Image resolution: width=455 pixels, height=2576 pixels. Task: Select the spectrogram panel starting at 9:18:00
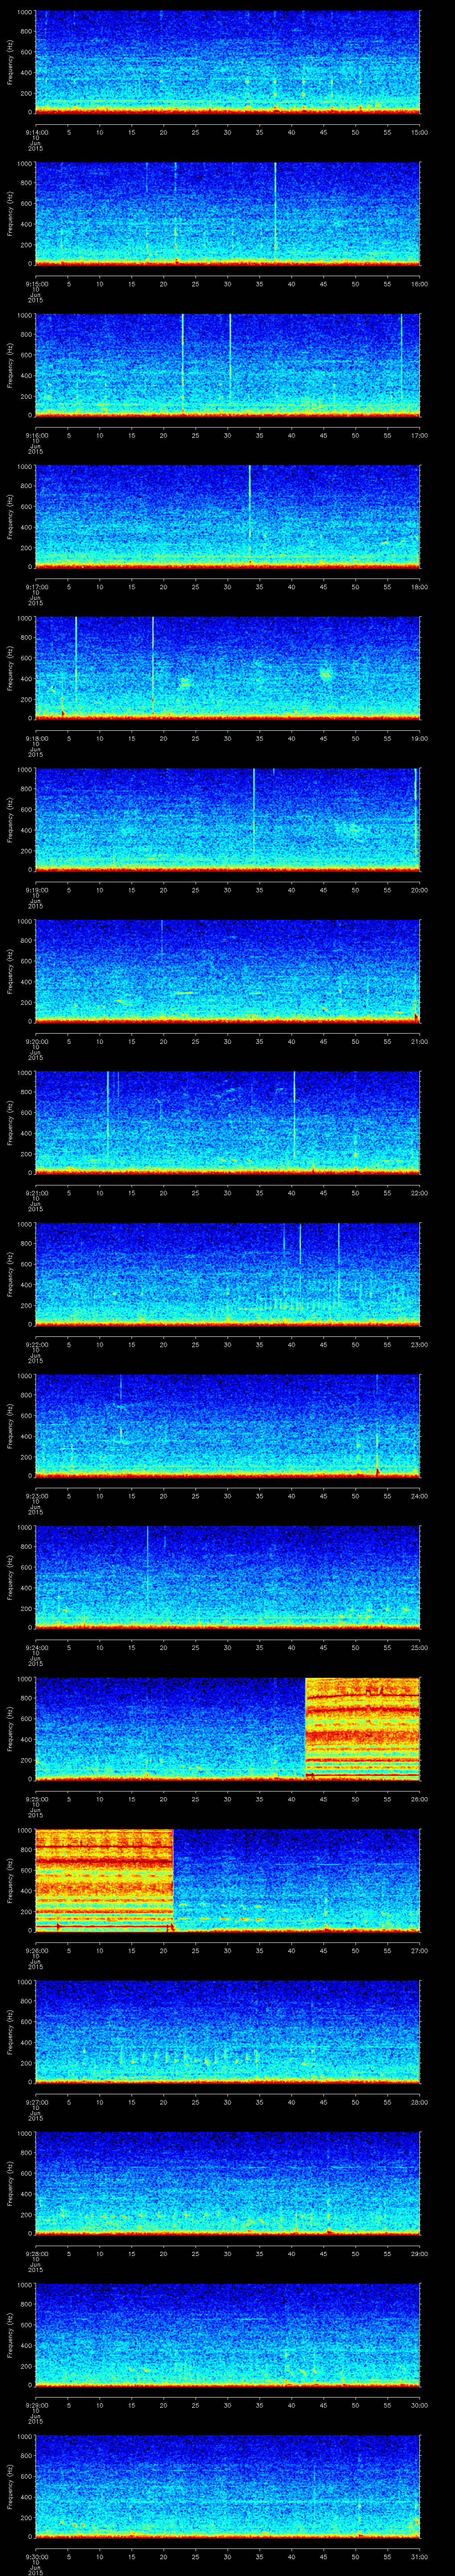tap(228, 668)
